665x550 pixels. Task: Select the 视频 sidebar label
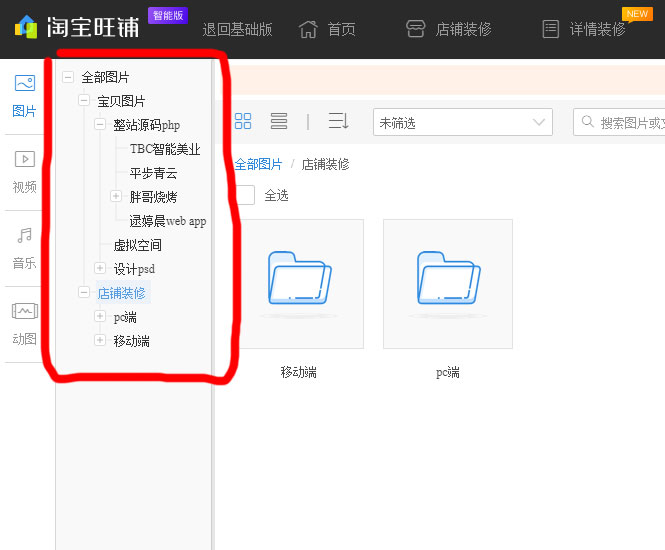[24, 187]
